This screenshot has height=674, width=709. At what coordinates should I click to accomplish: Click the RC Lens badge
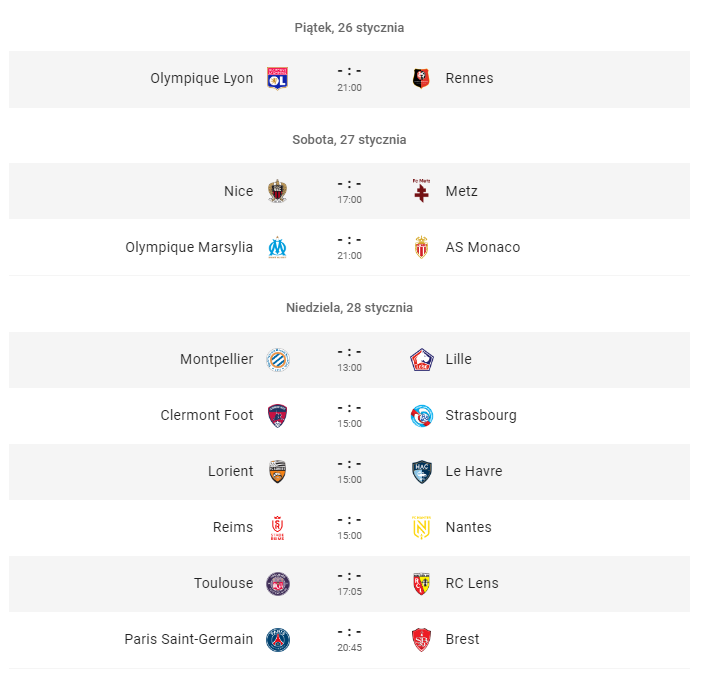[x=421, y=584]
